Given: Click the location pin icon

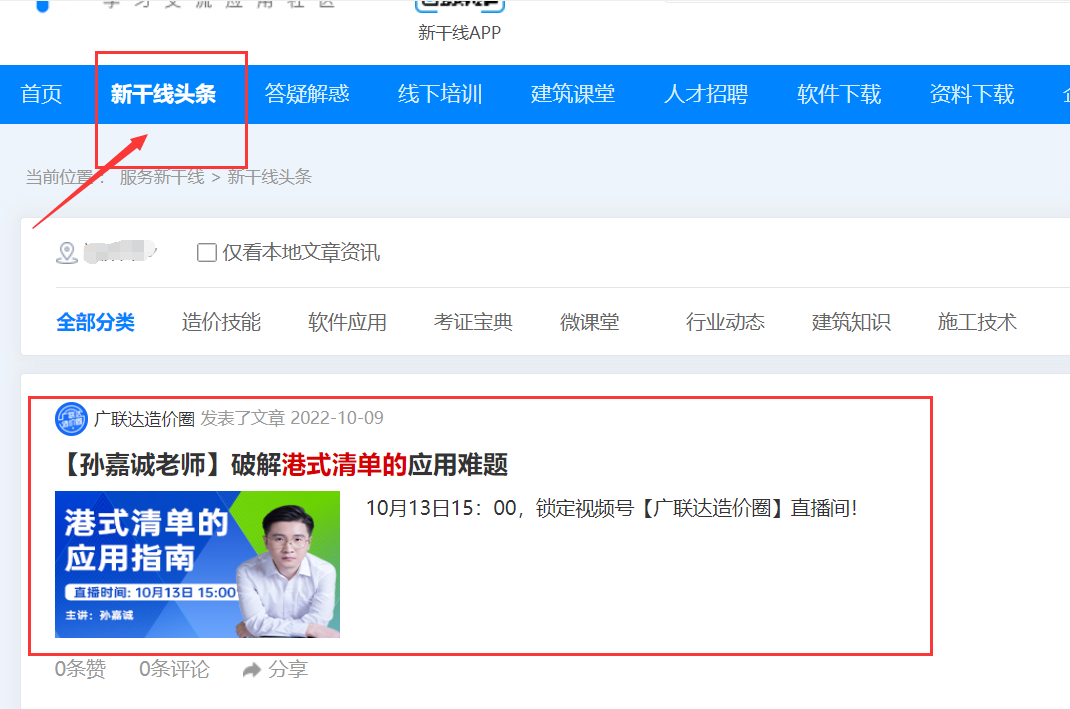Looking at the screenshot, I should 66,252.
